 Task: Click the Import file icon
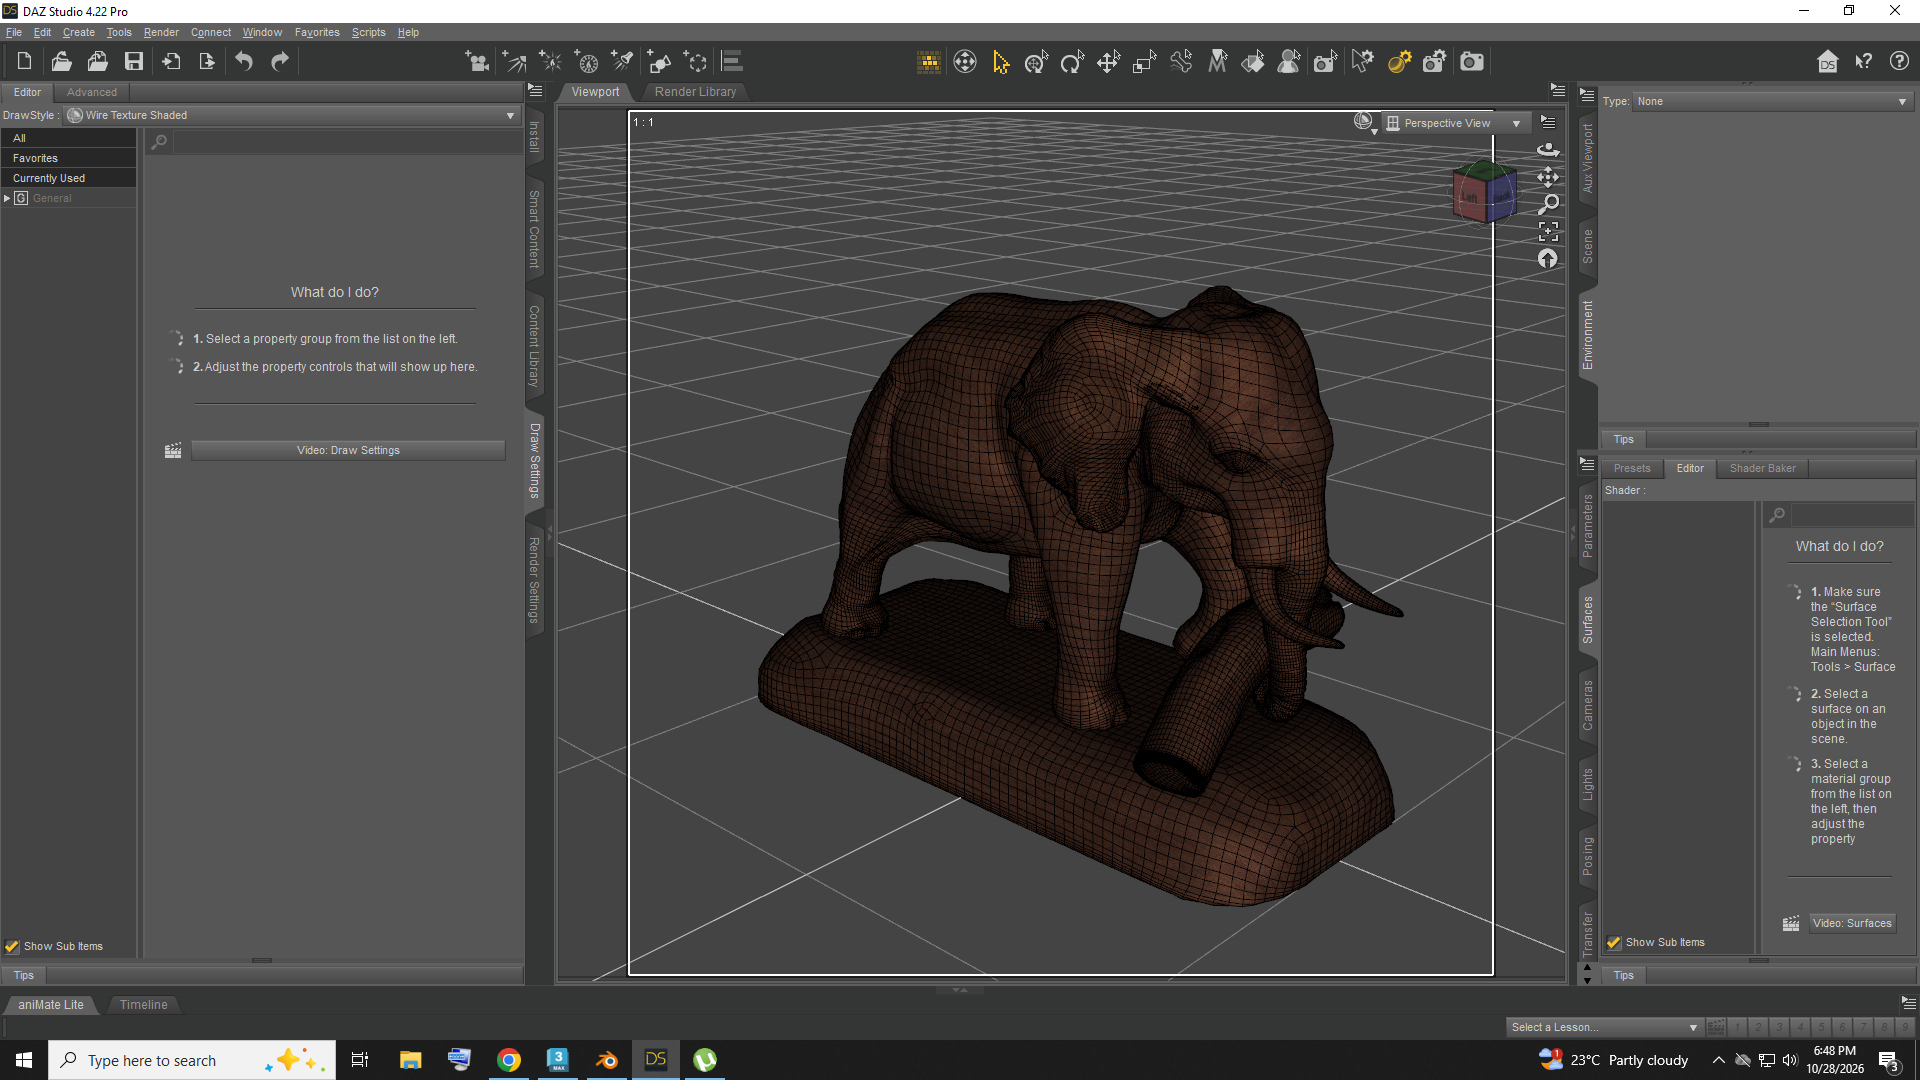coord(171,62)
